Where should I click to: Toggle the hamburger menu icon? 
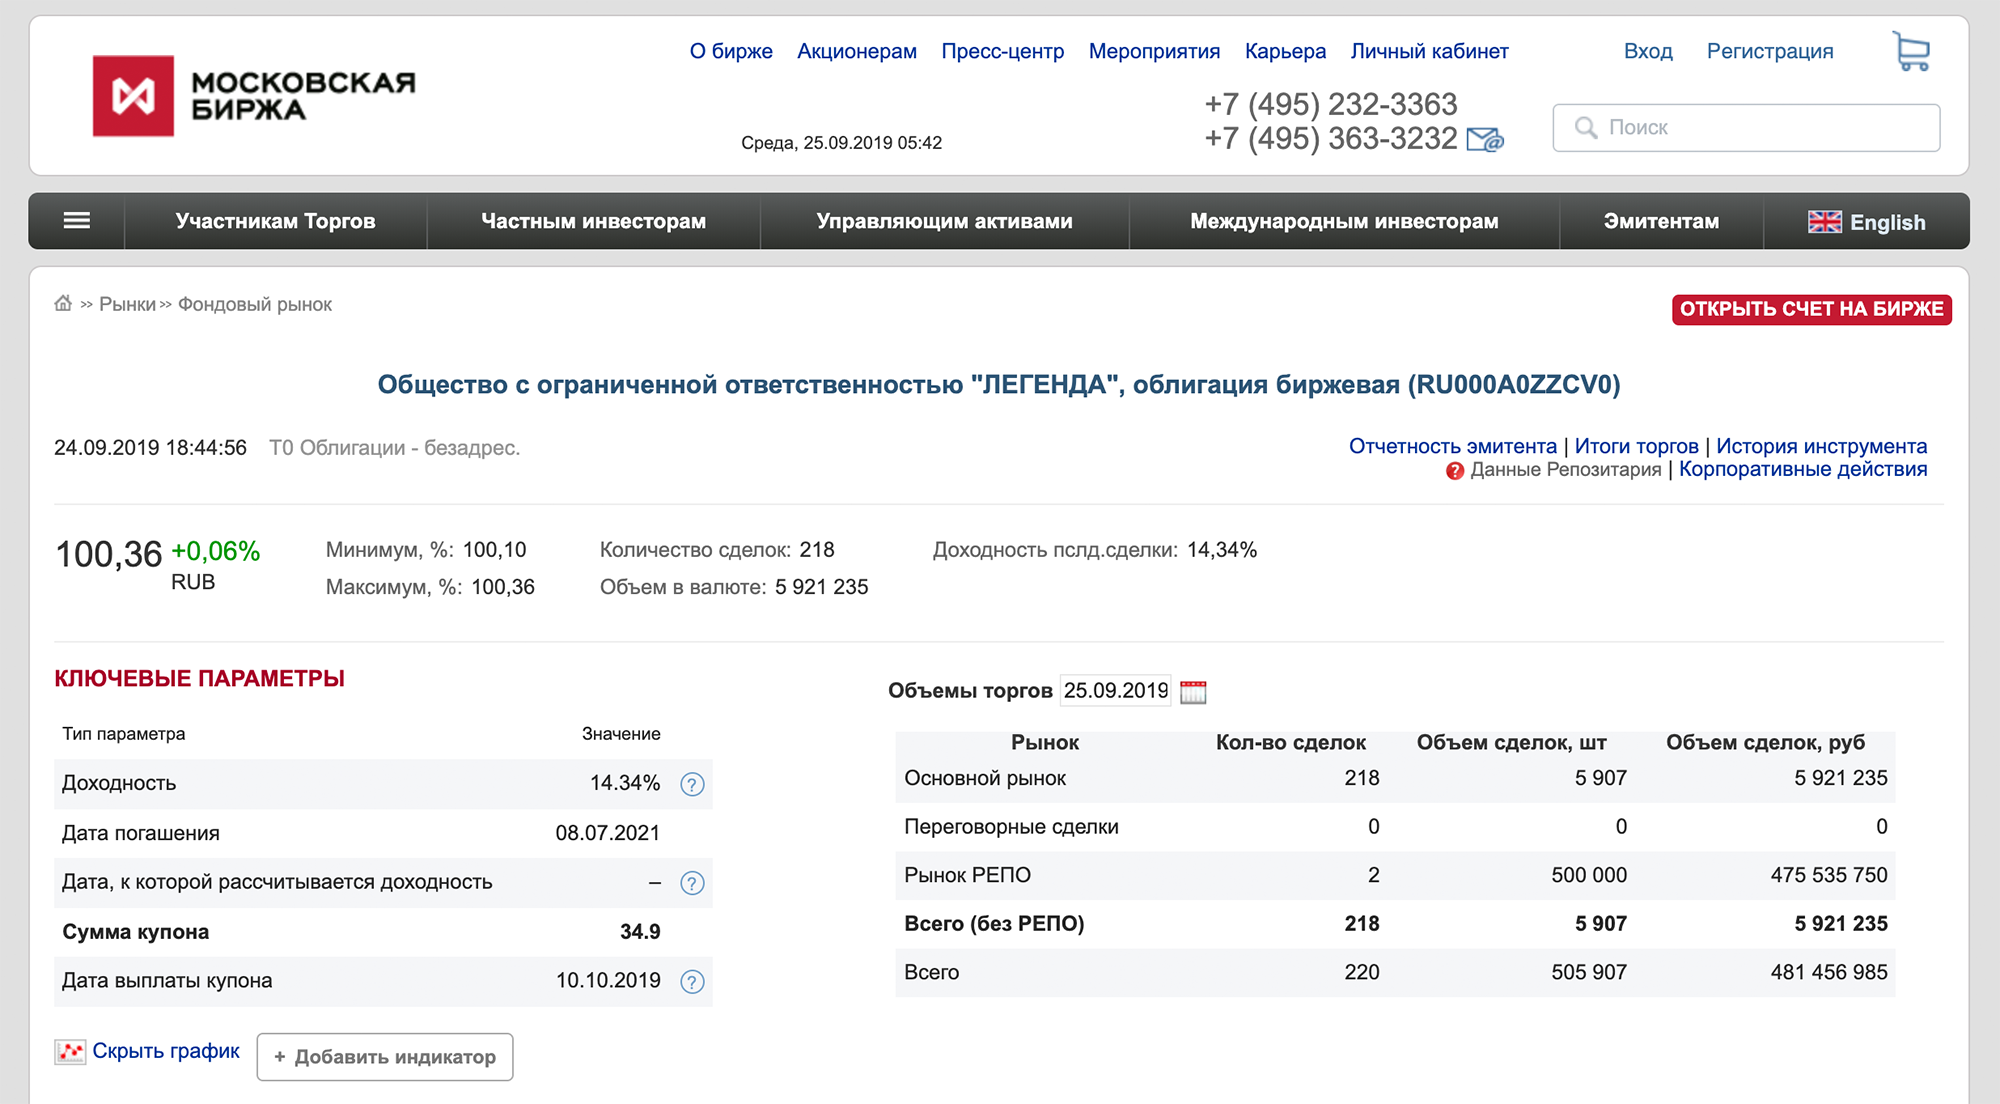76,222
